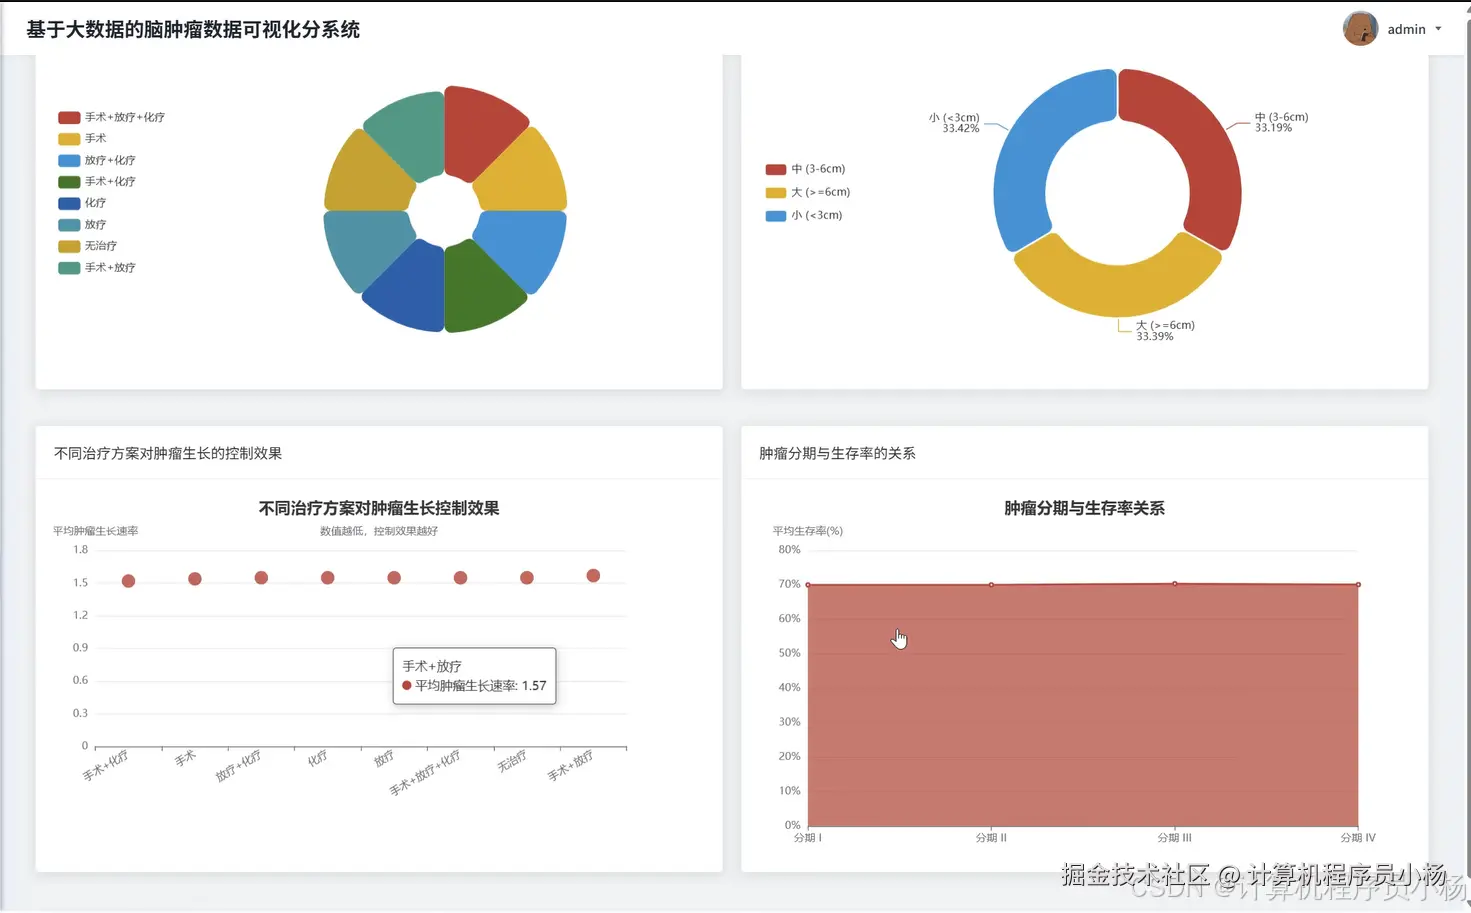Screen dimensions: 1471x913
Task: Click the 肿瘤分期与生存率的关系 panel header
Action: (x=838, y=453)
